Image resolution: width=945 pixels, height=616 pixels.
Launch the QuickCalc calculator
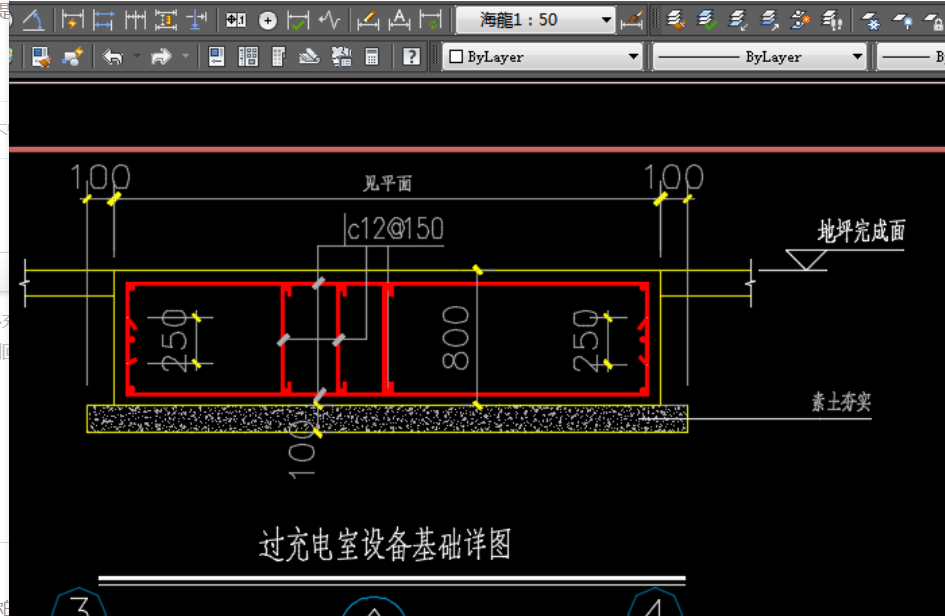click(x=372, y=57)
